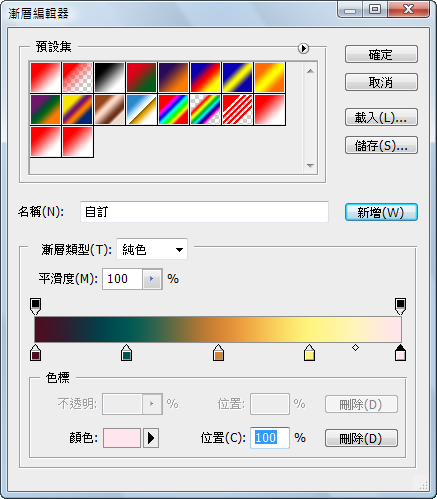Open the 漸層類型 gradient type dropdown
This screenshot has width=437, height=499.
pos(152,249)
